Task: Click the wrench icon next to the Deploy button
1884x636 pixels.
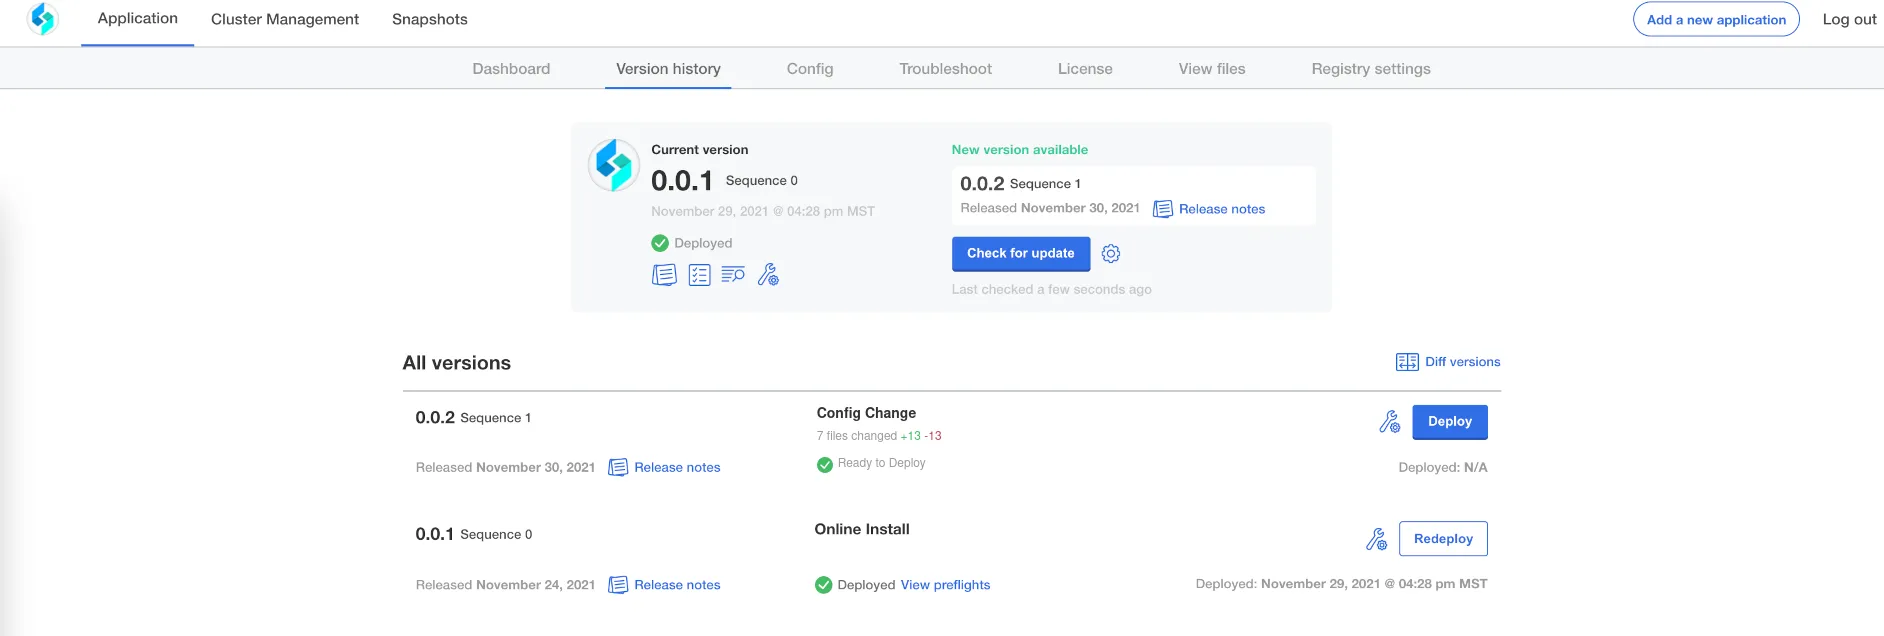Action: pyautogui.click(x=1389, y=422)
